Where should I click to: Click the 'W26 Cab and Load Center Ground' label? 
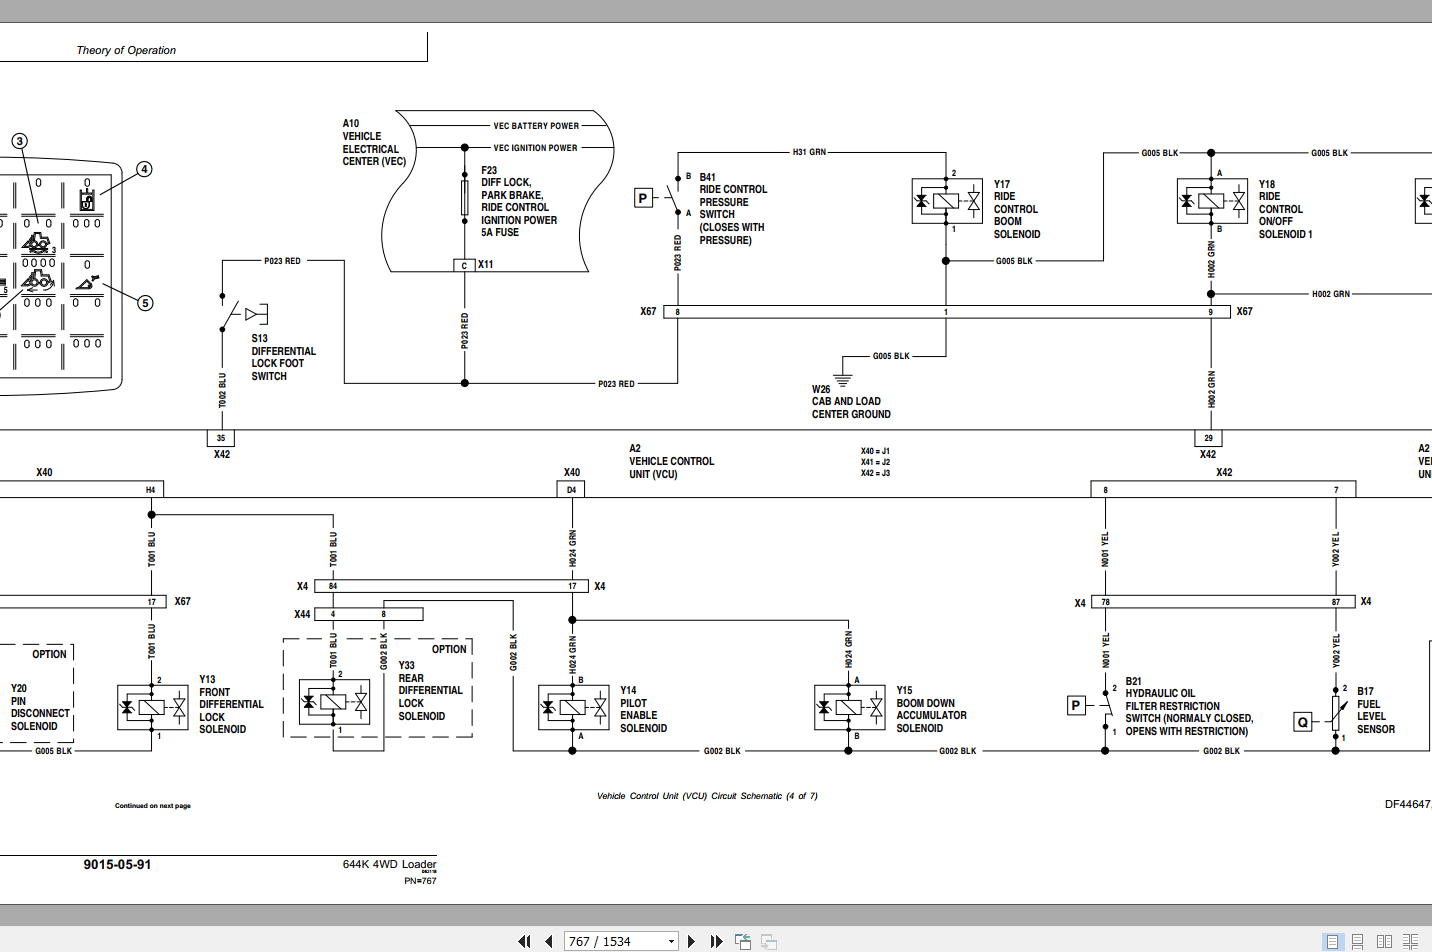tap(851, 402)
